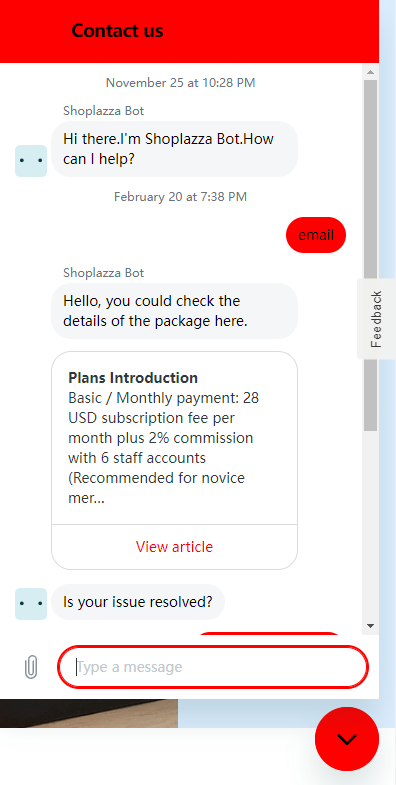Open the Feedback side tab
The width and height of the screenshot is (396, 785).
tap(376, 319)
